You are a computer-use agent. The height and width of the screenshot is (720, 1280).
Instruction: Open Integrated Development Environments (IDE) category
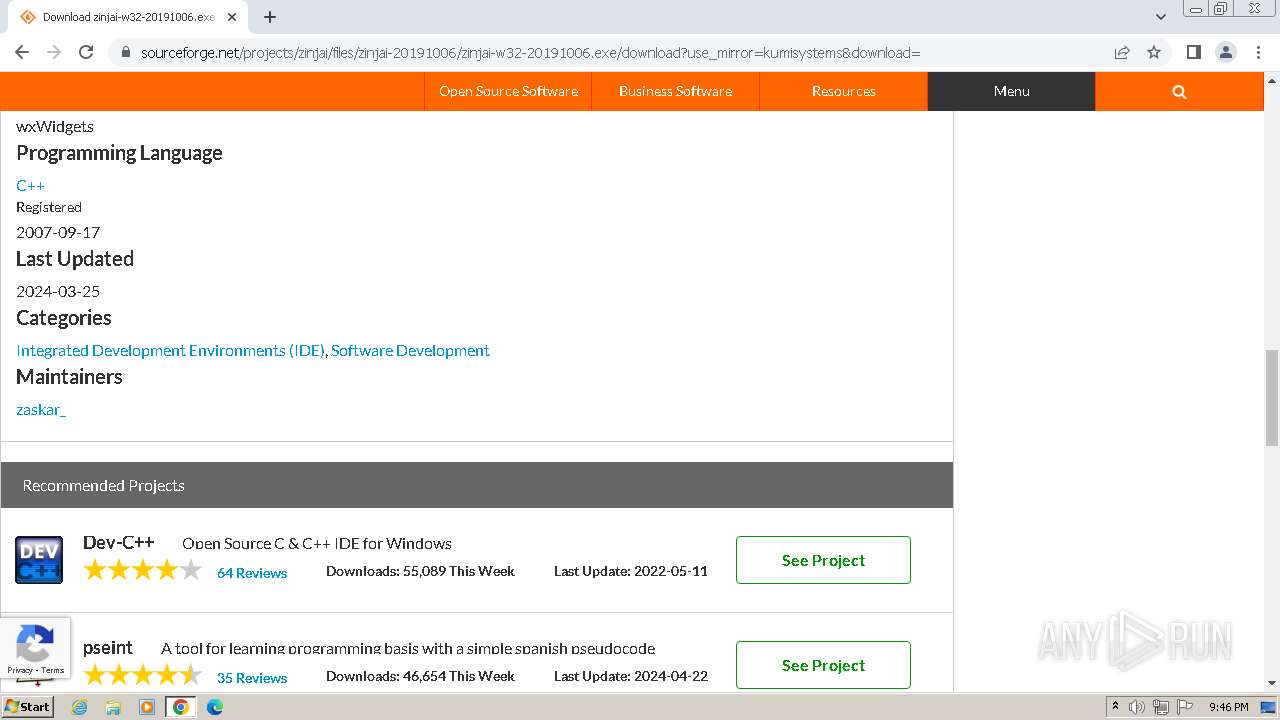pyautogui.click(x=170, y=350)
